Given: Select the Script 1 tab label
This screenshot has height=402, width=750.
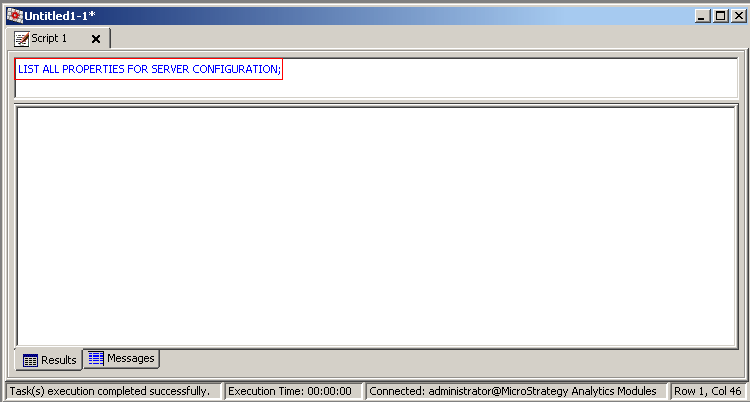Looking at the screenshot, I should pyautogui.click(x=51, y=38).
